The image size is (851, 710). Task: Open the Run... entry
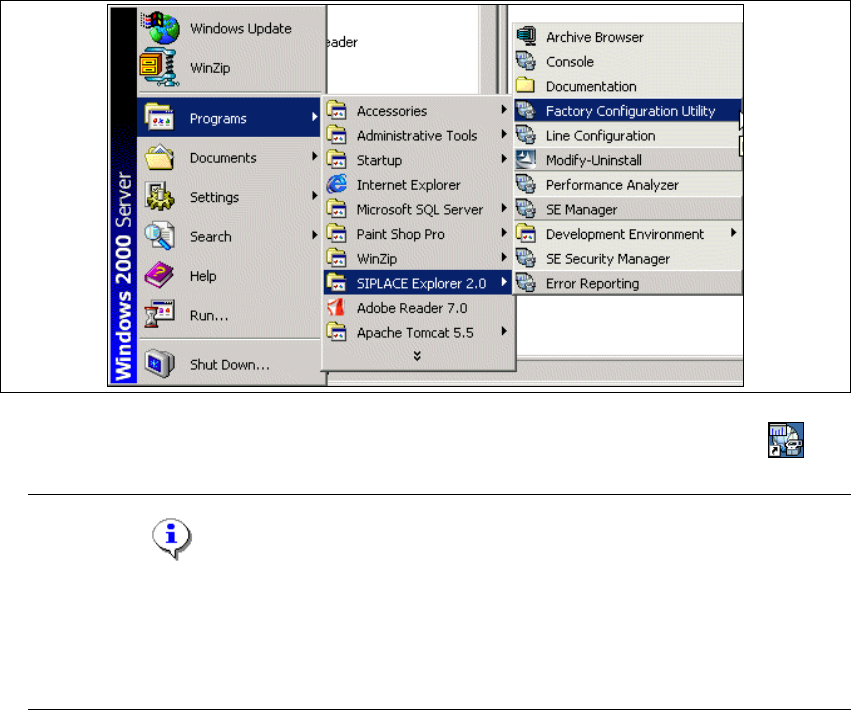[x=230, y=315]
